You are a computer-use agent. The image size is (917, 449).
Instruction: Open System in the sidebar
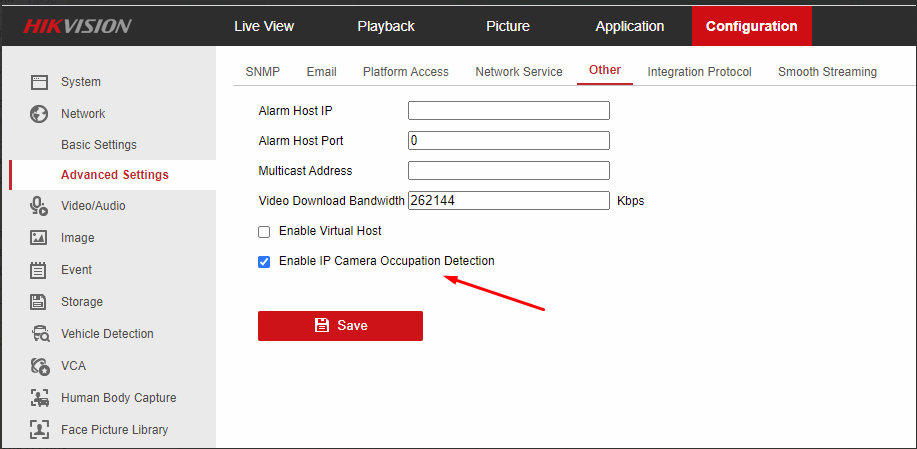click(81, 82)
